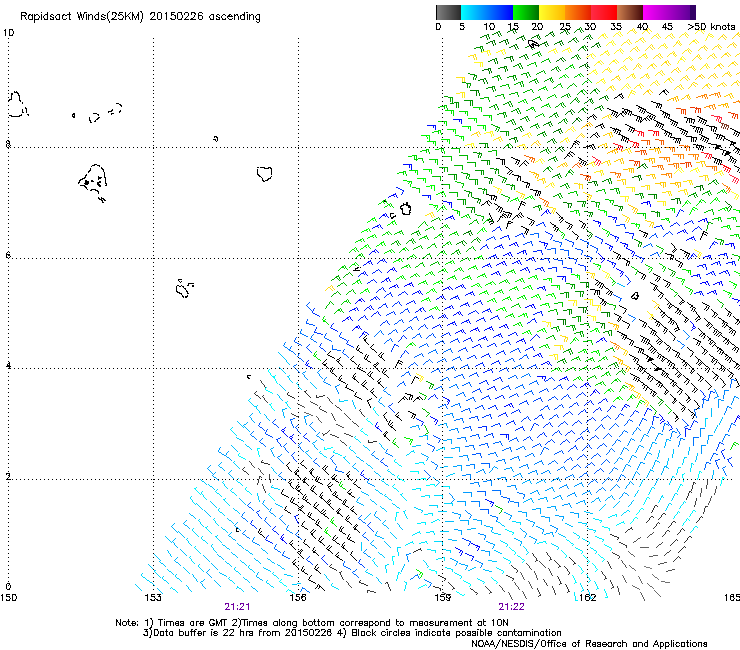This screenshot has height=650, width=740.
Task: Select the brown 35-40 knots legend segment
Action: point(630,12)
